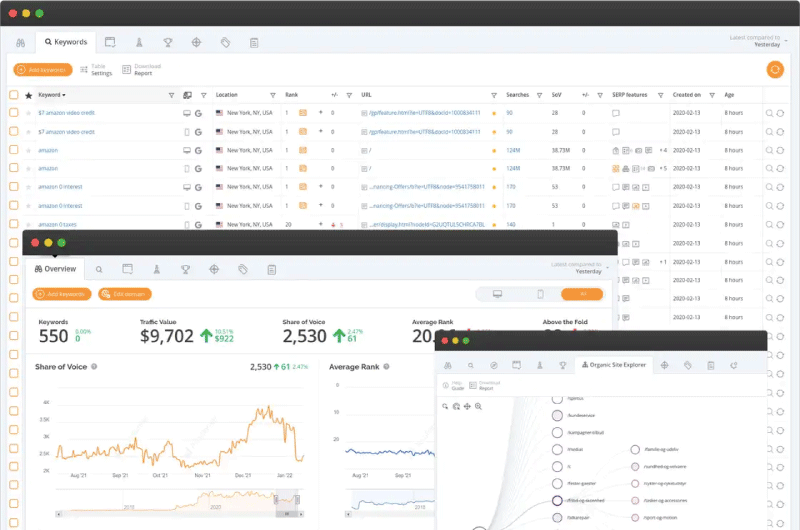Open the trophy icon tab in the Overview window
Image resolution: width=800 pixels, height=530 pixels.
click(185, 269)
